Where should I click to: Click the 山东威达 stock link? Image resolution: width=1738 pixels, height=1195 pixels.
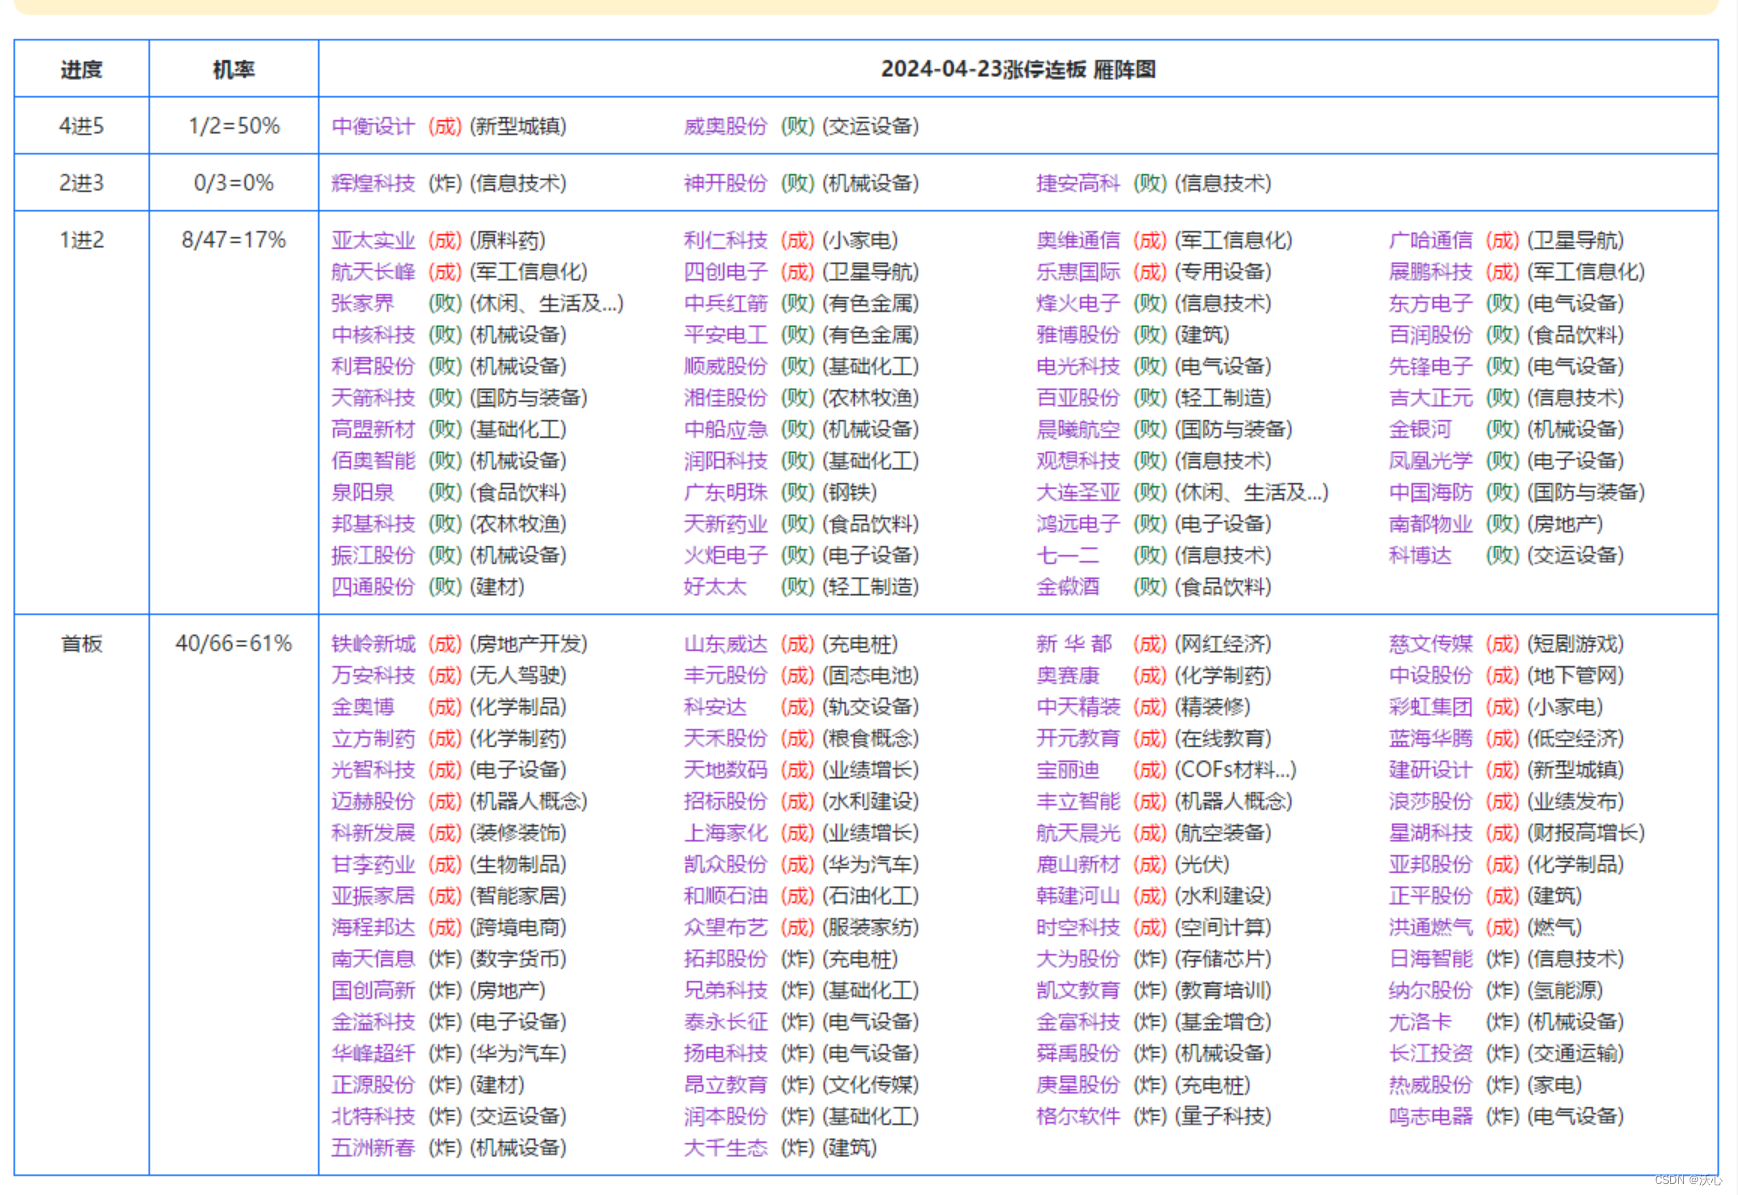(x=725, y=644)
